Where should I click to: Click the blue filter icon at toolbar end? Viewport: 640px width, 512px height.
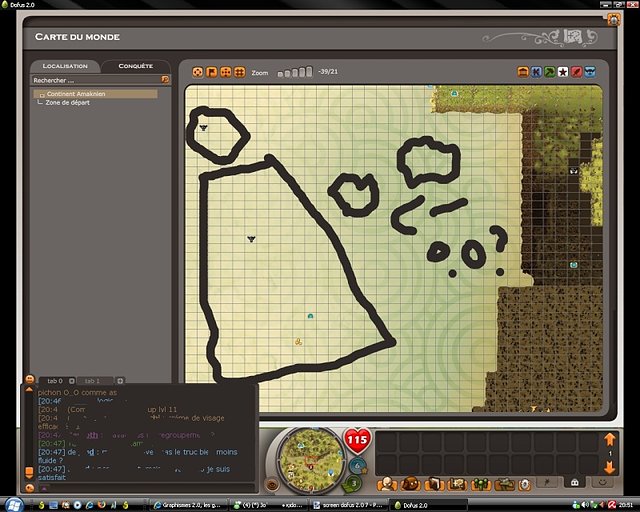point(590,72)
